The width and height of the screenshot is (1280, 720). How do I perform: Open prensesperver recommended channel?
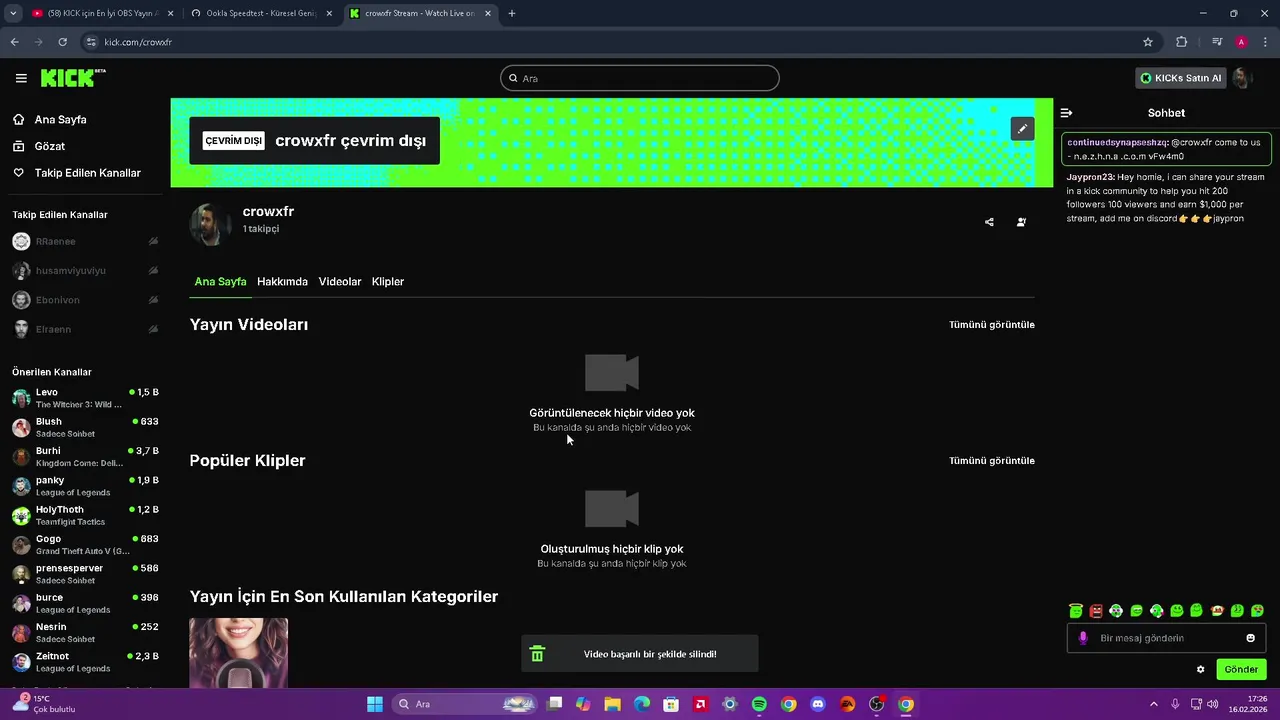click(x=85, y=574)
